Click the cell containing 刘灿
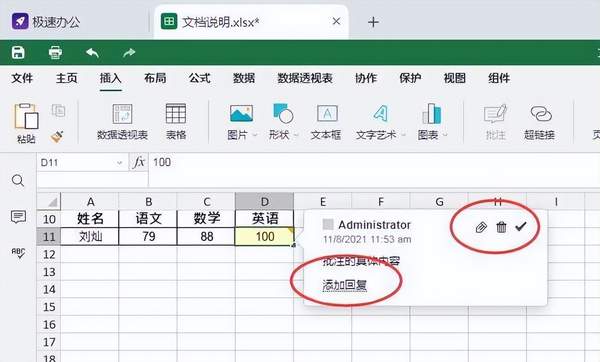The image size is (600, 362). point(90,236)
